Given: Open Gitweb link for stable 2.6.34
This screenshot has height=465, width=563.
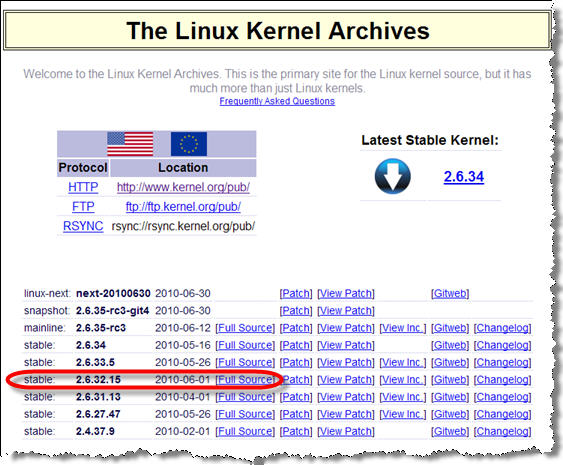Looking at the screenshot, I should [450, 345].
